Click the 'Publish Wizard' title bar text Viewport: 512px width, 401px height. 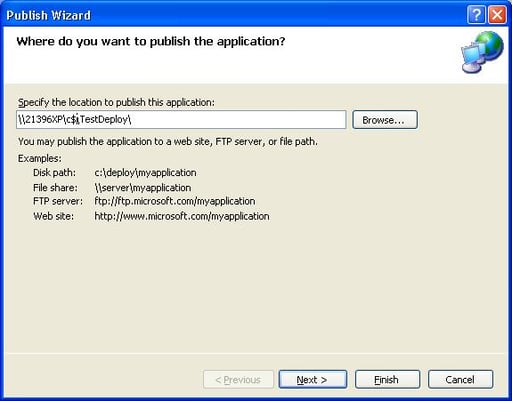pyautogui.click(x=49, y=15)
